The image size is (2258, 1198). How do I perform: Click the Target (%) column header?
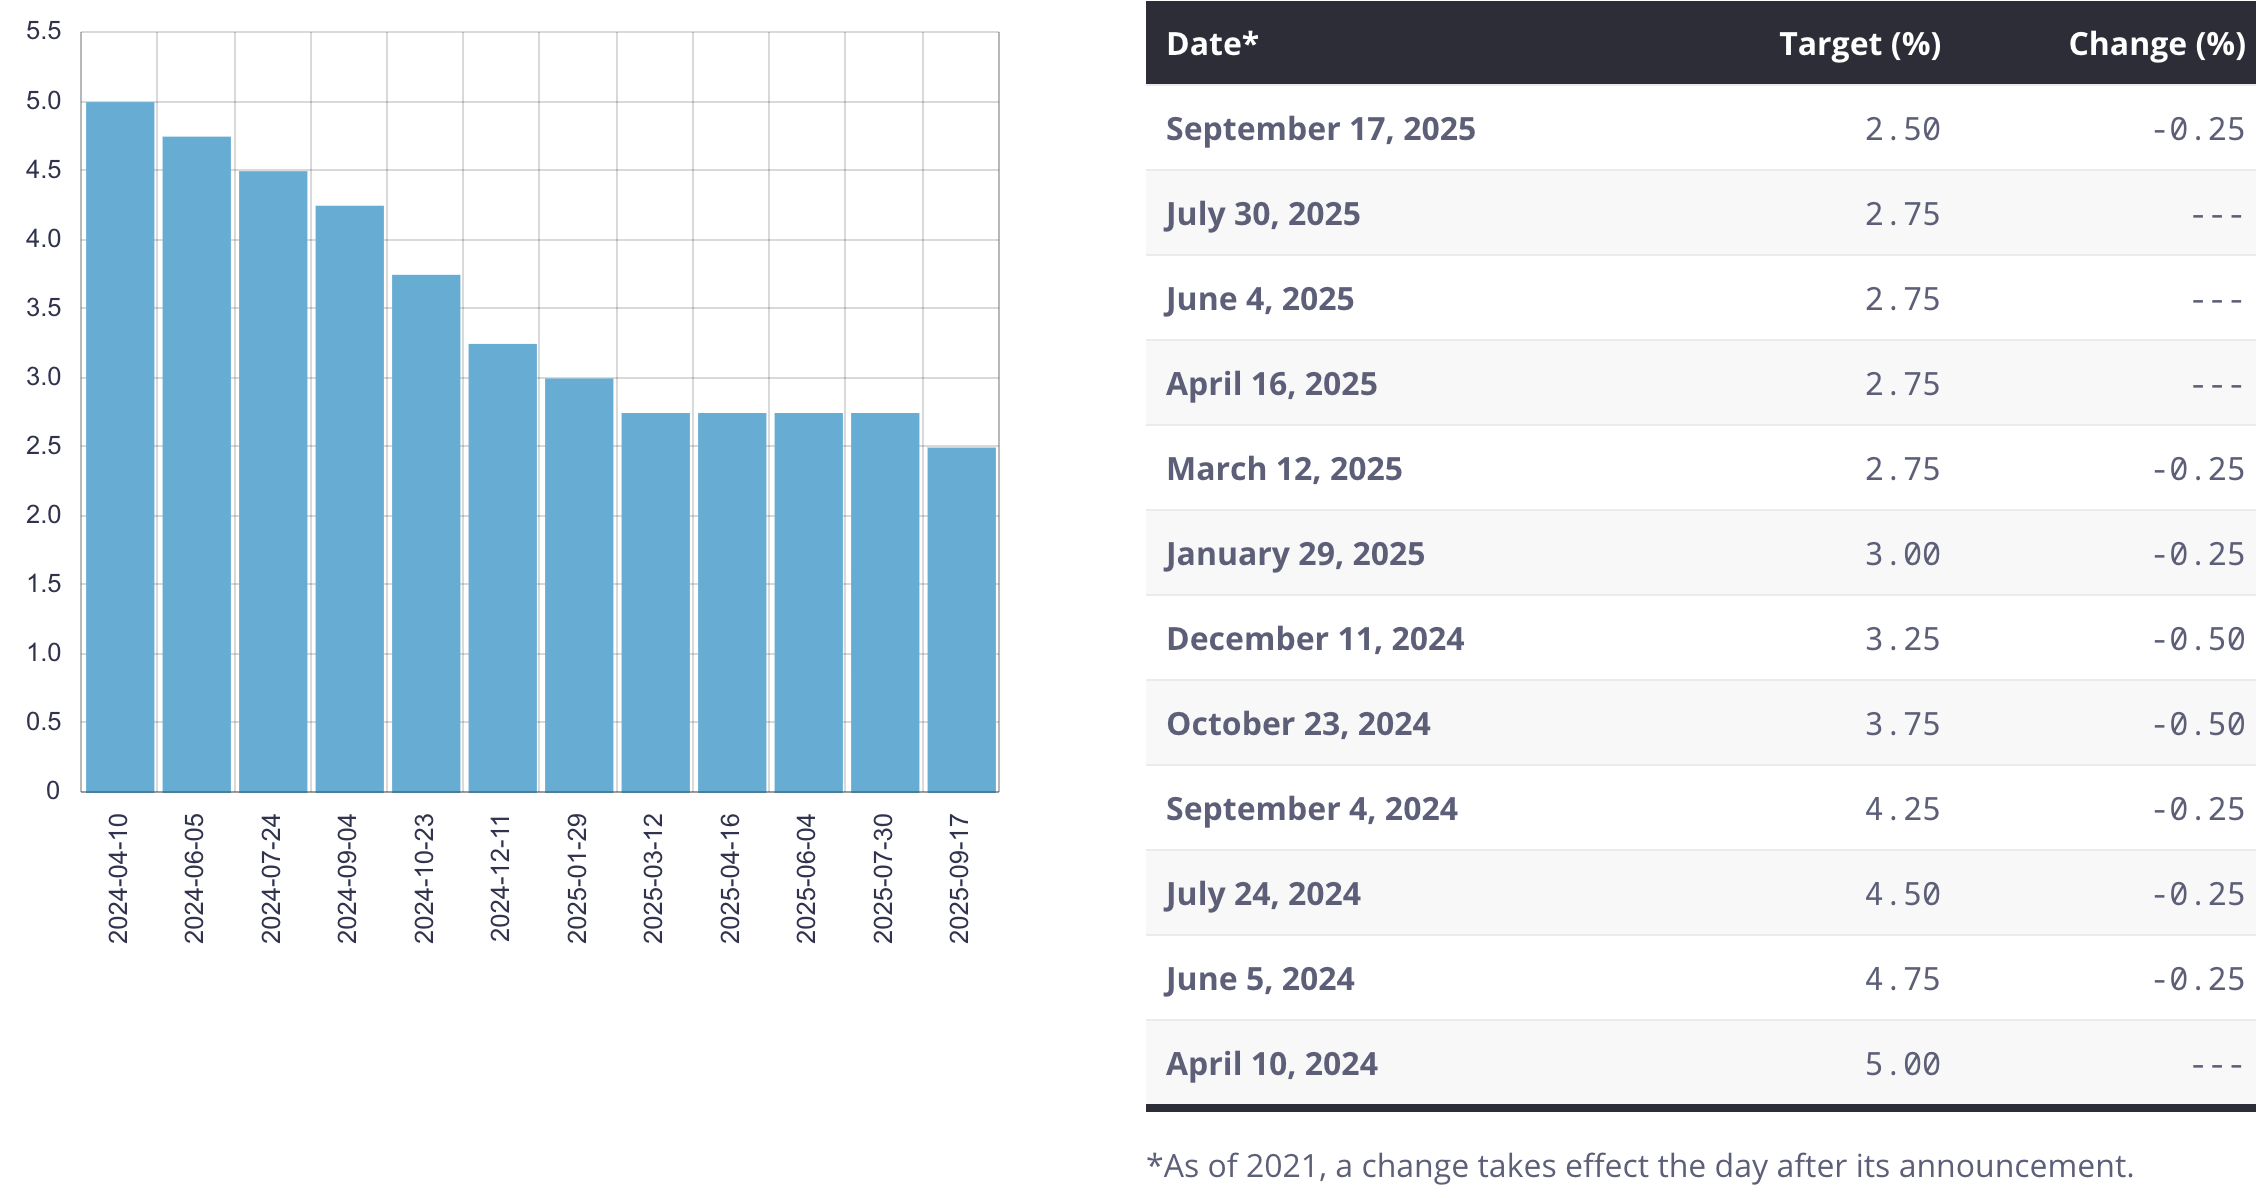(x=1859, y=44)
